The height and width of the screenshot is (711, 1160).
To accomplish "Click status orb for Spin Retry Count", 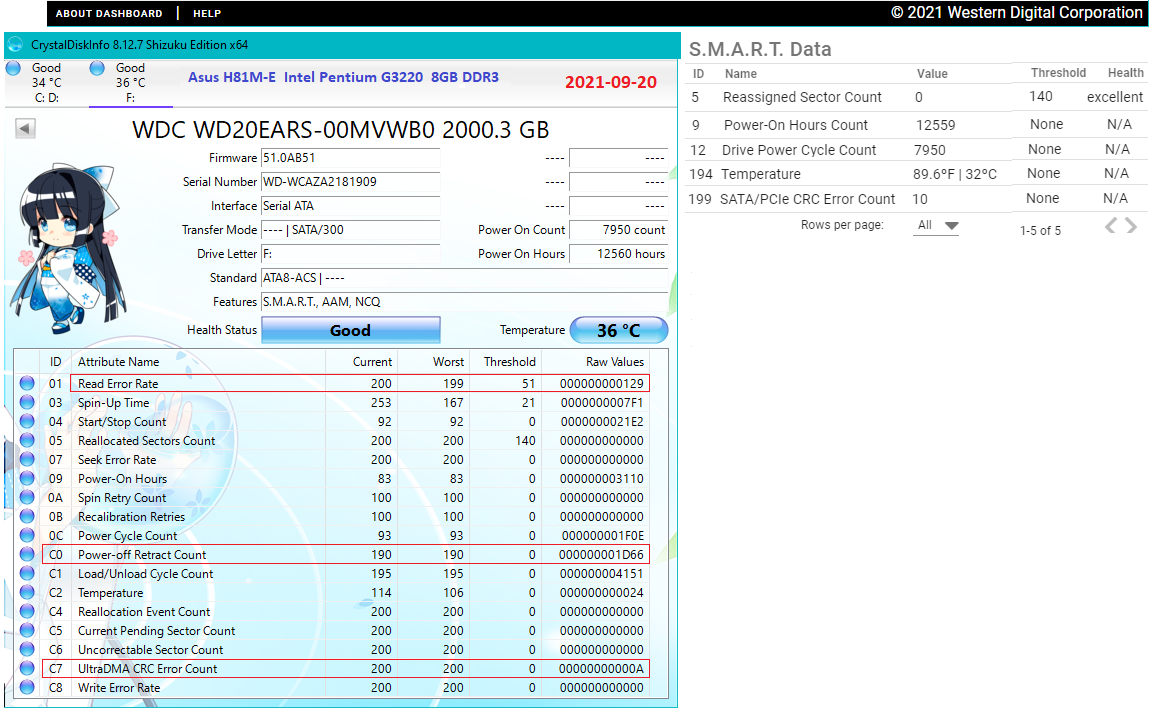I will click(27, 497).
